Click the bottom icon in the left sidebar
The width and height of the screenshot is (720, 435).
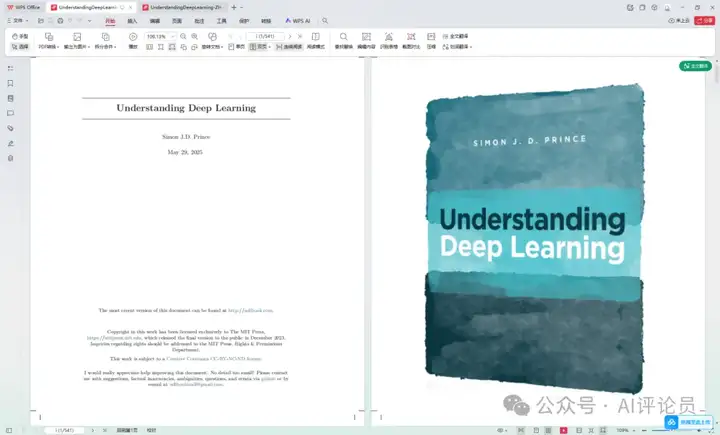pyautogui.click(x=11, y=158)
